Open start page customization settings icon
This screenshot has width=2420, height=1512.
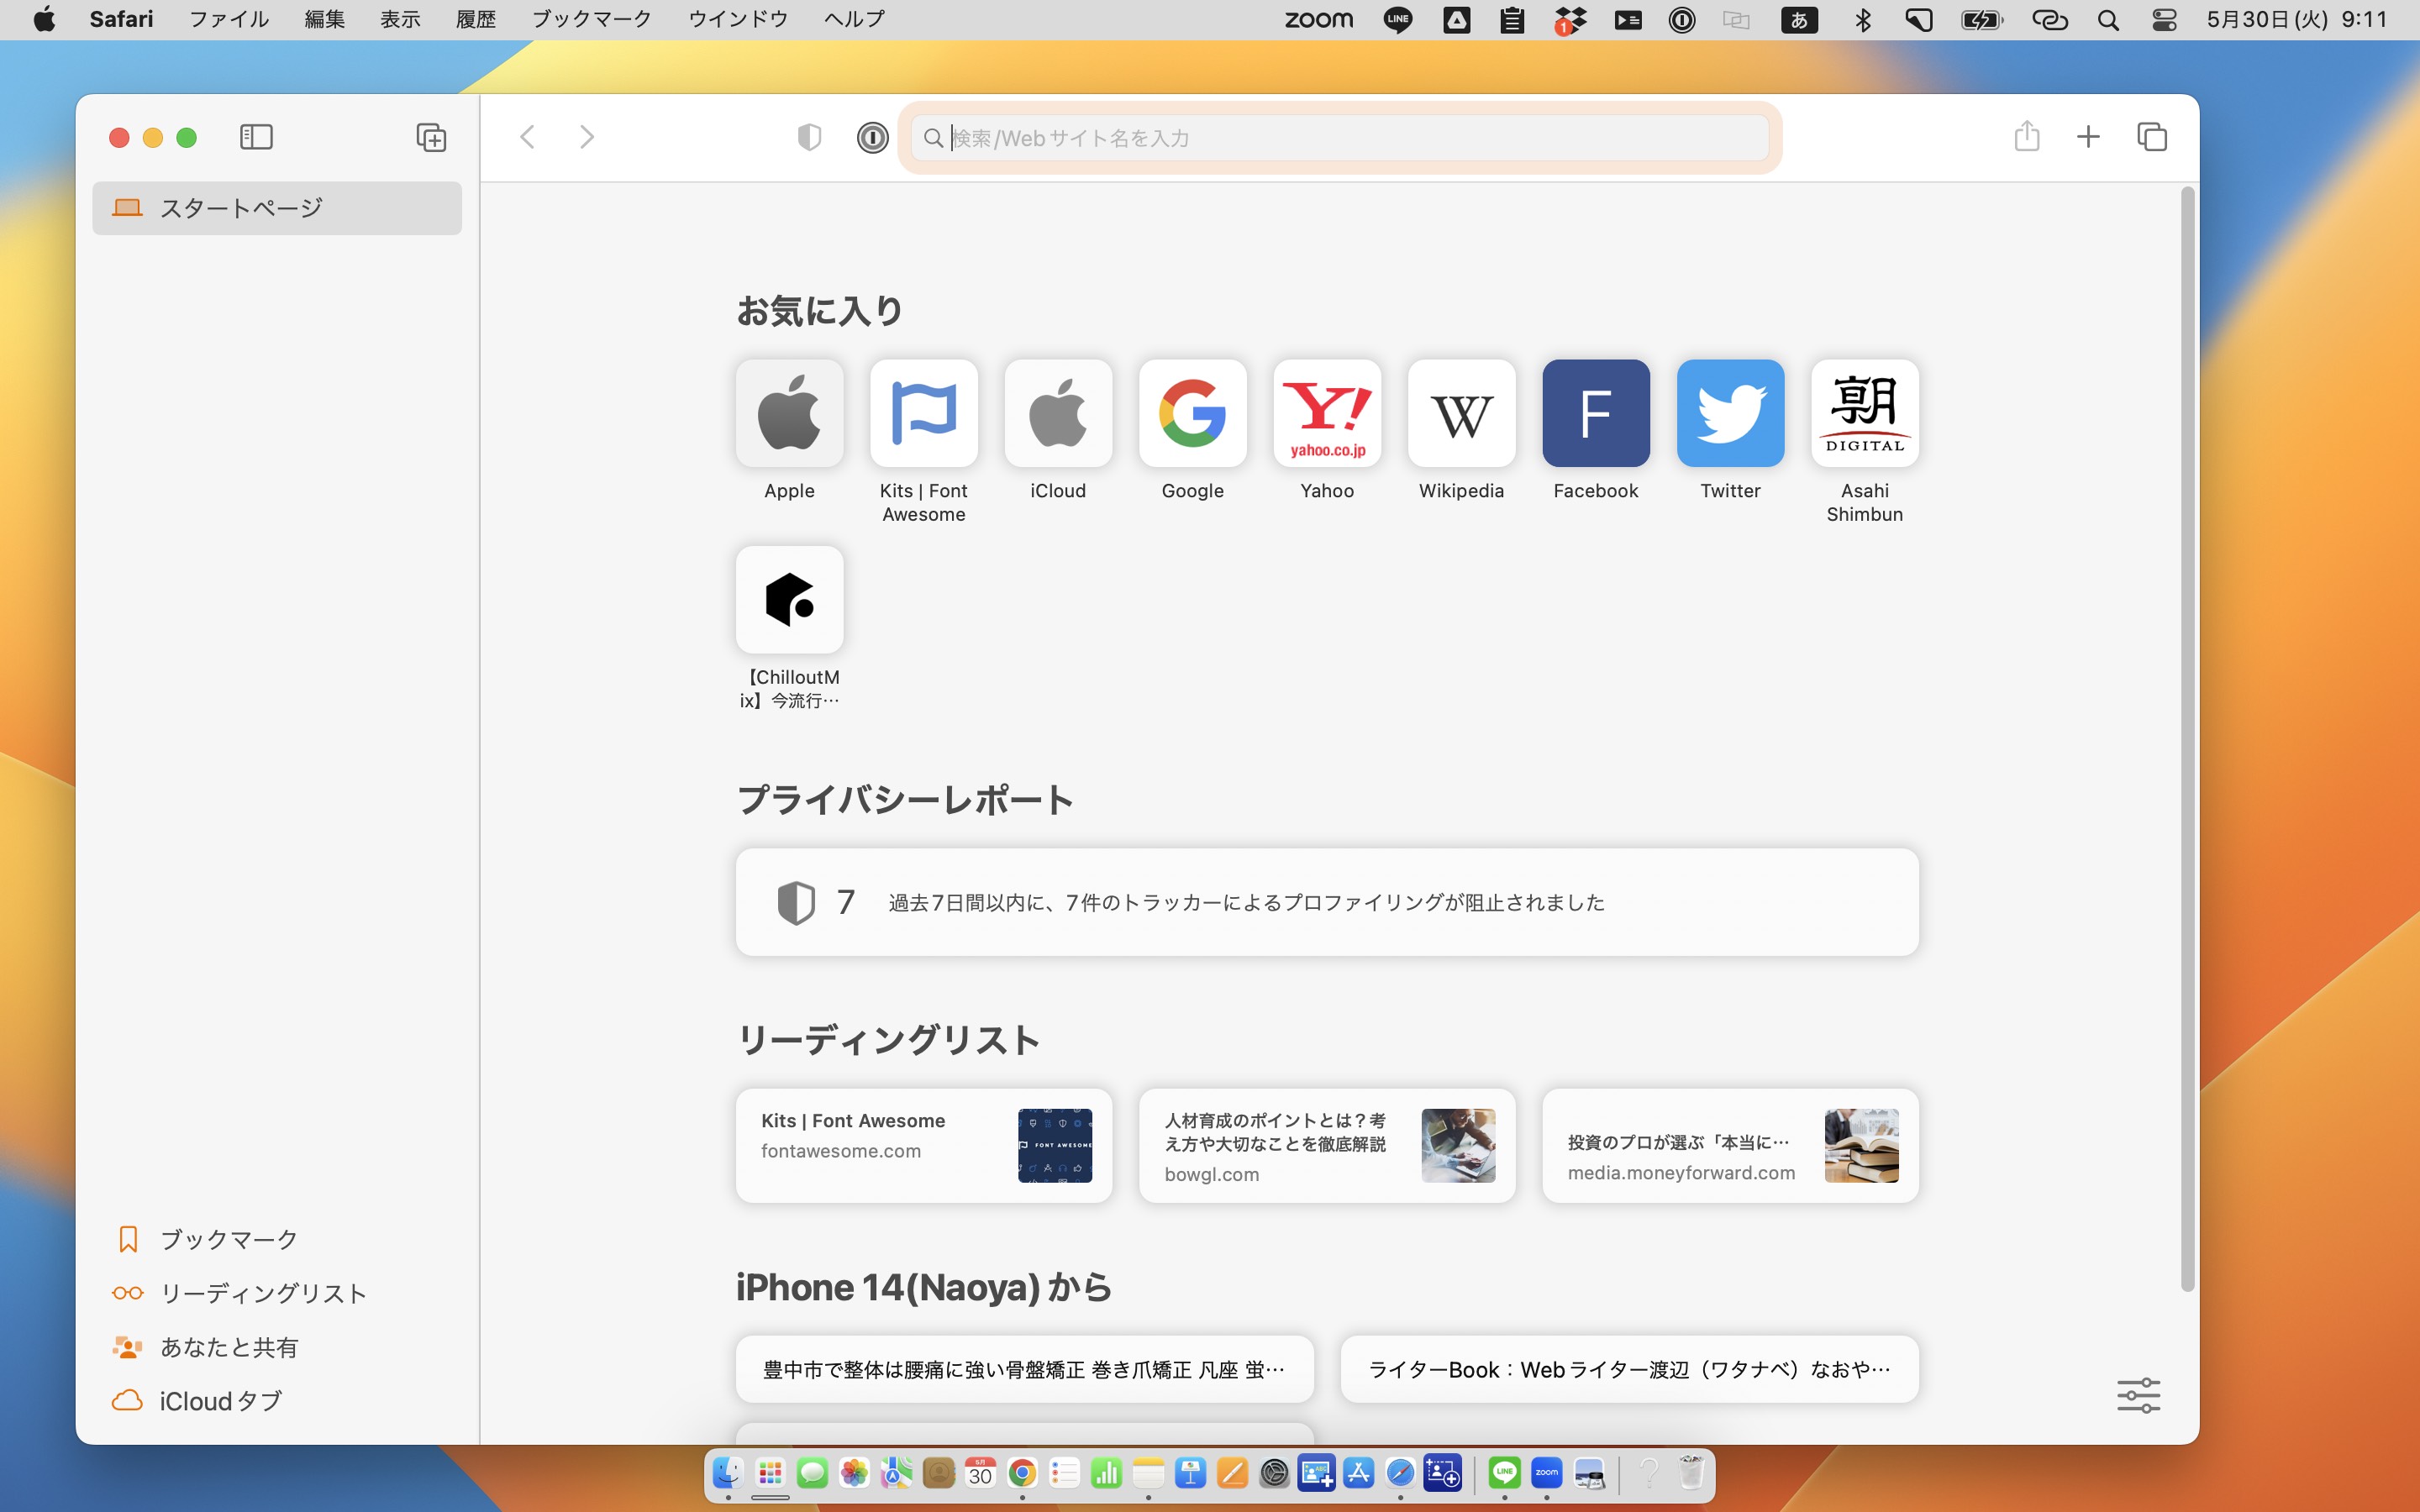point(2138,1395)
